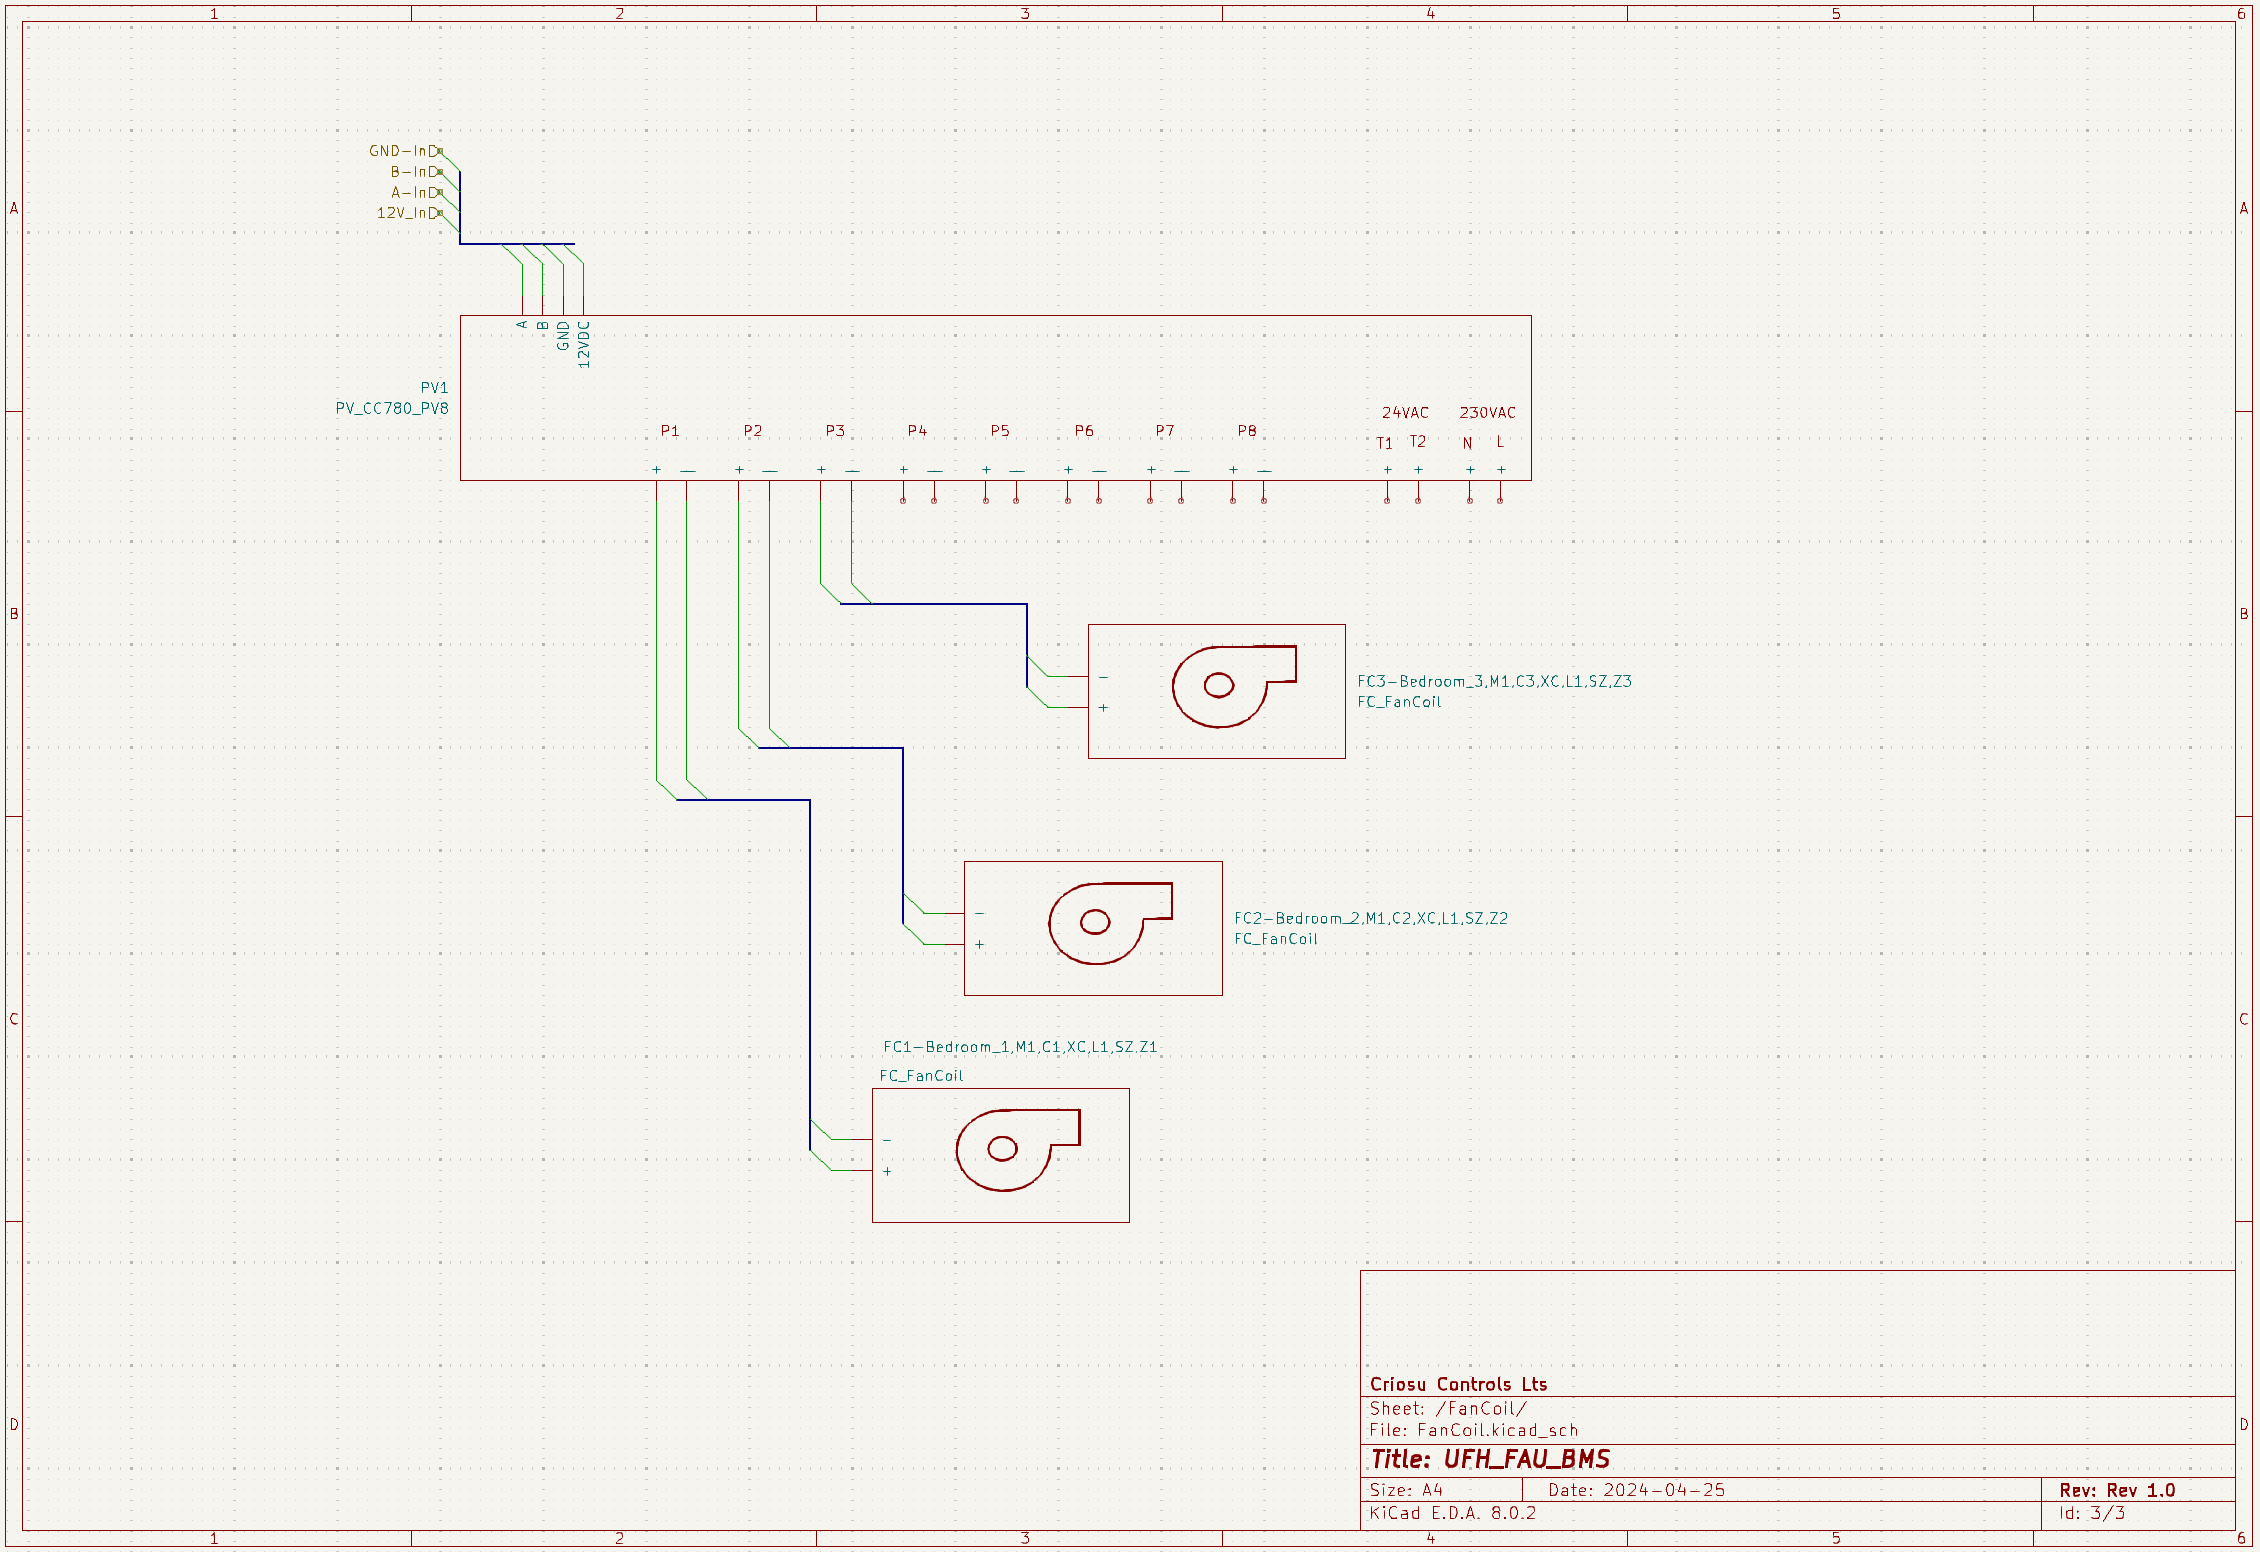Select the FC3-Bedroom_3 reference text
Image resolution: width=2260 pixels, height=1552 pixels.
[x=1494, y=682]
